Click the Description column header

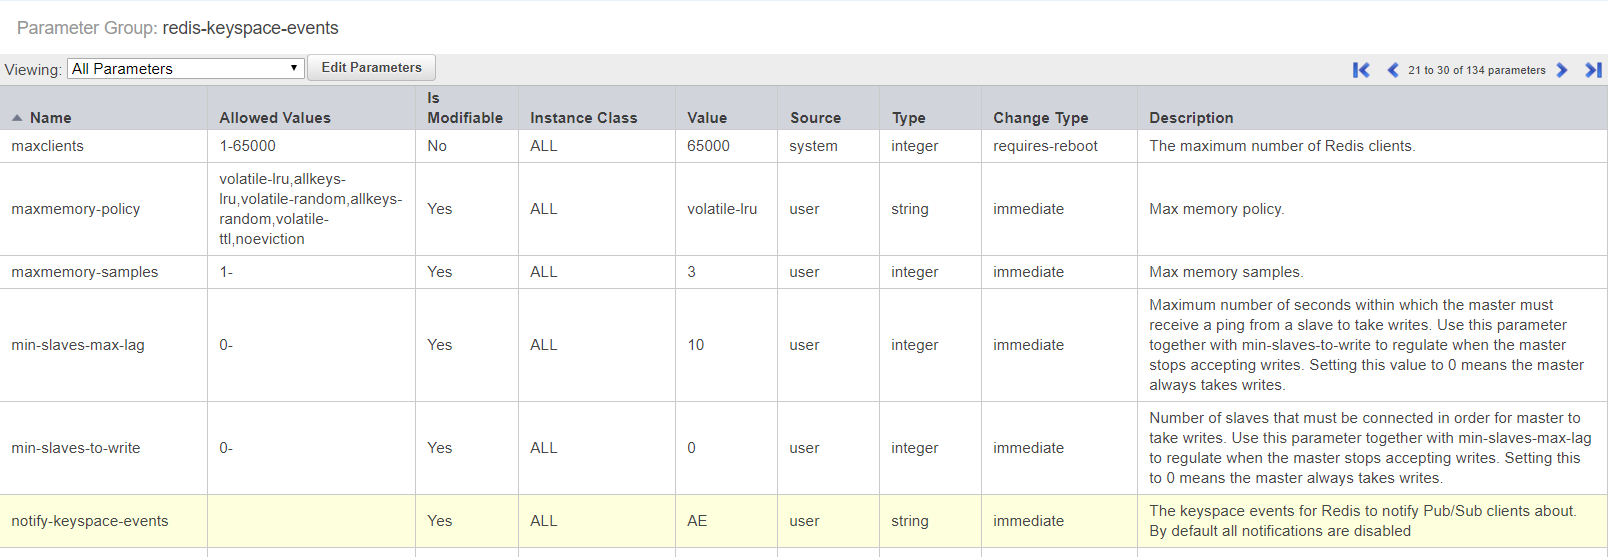coord(1191,118)
